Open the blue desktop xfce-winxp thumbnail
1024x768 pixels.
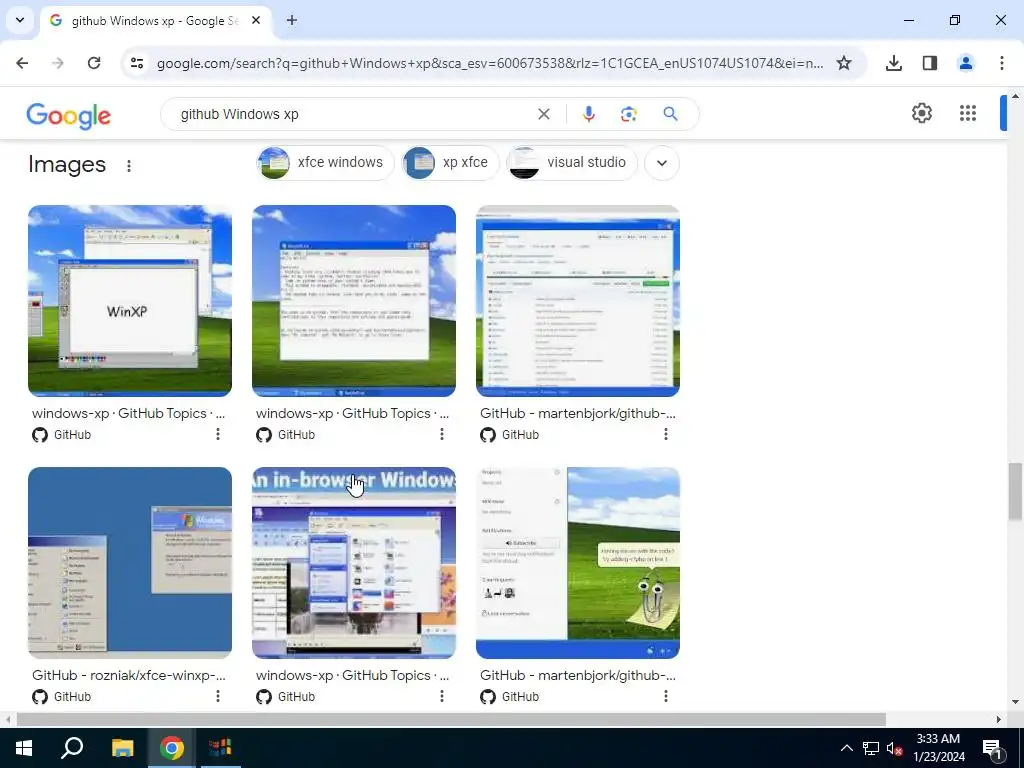tap(130, 562)
